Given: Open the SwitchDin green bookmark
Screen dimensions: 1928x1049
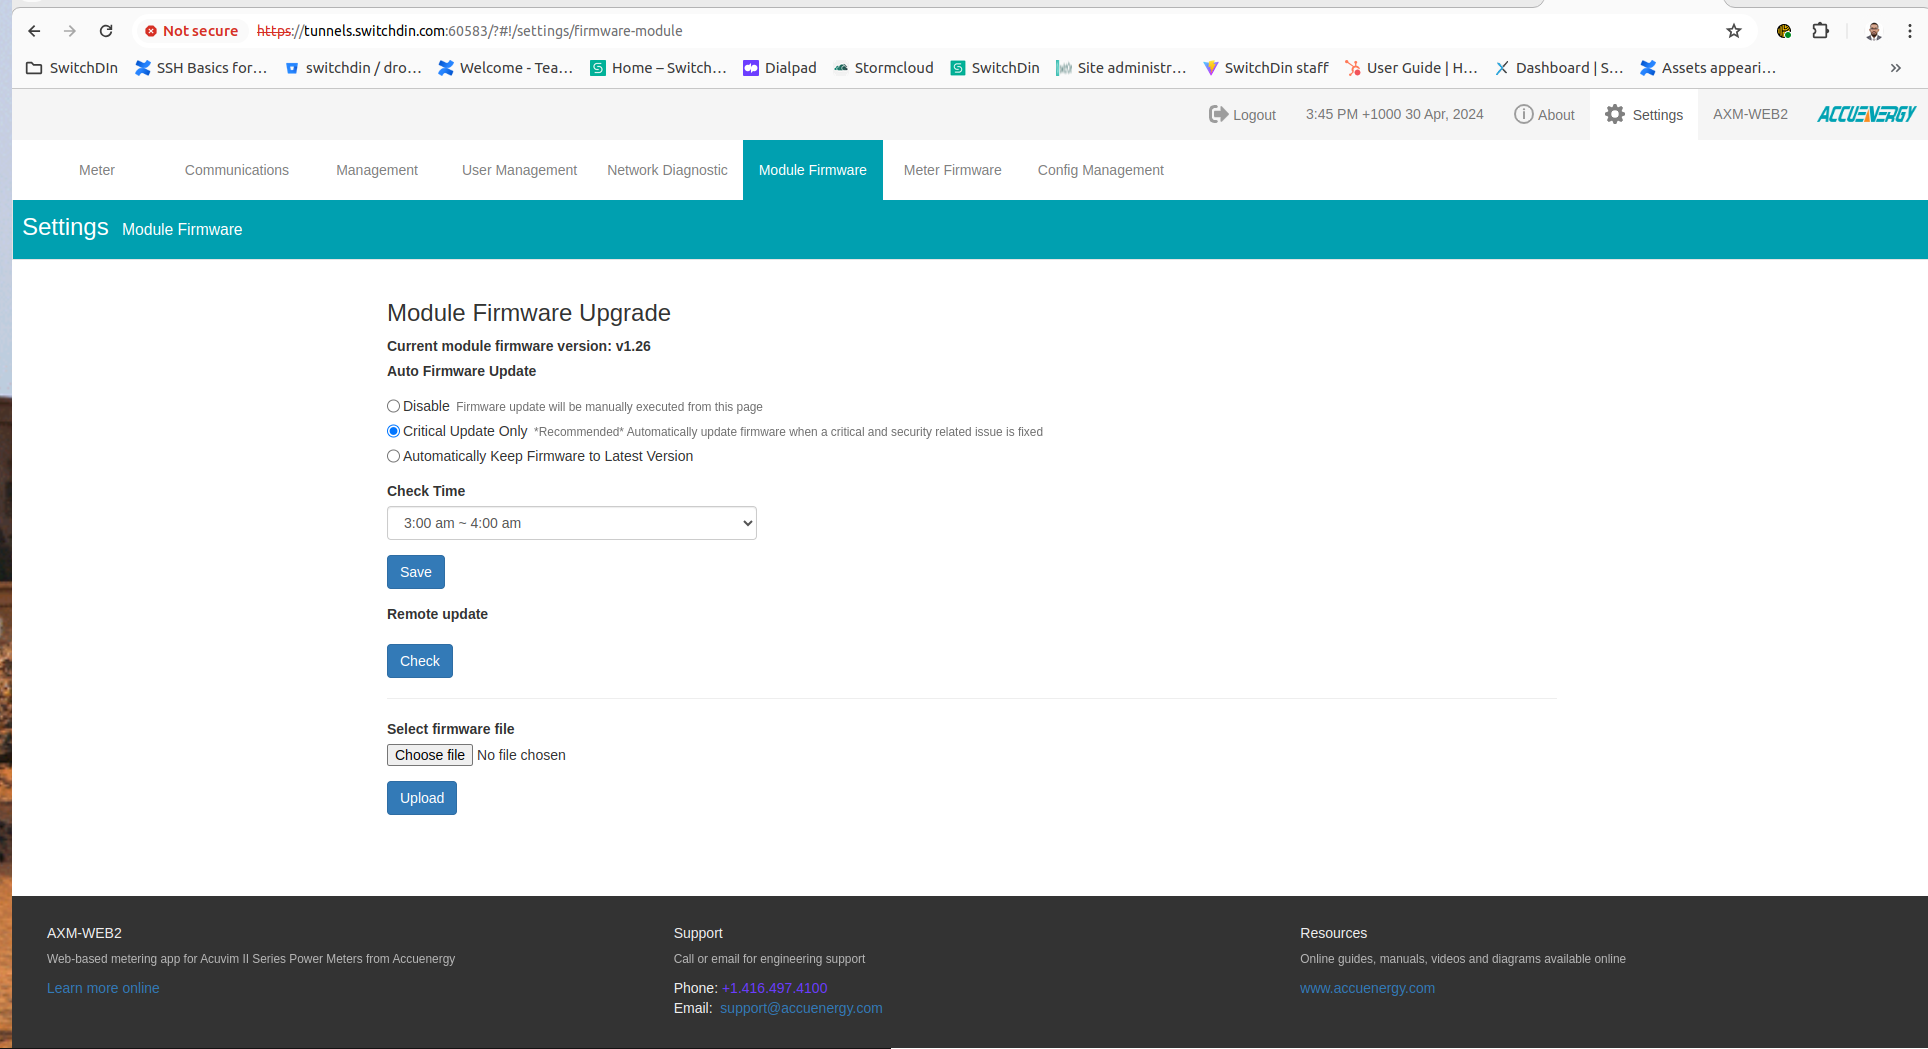Looking at the screenshot, I should [995, 68].
